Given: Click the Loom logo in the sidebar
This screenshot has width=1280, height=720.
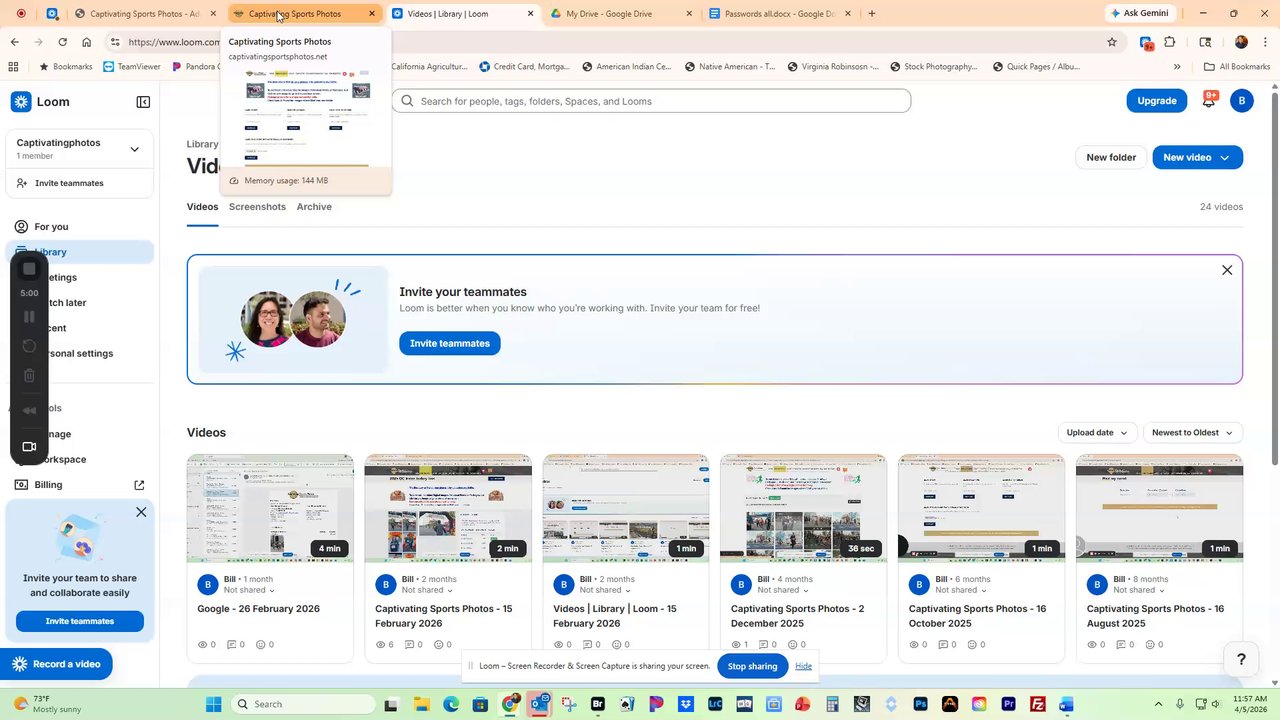Looking at the screenshot, I should 40,102.
